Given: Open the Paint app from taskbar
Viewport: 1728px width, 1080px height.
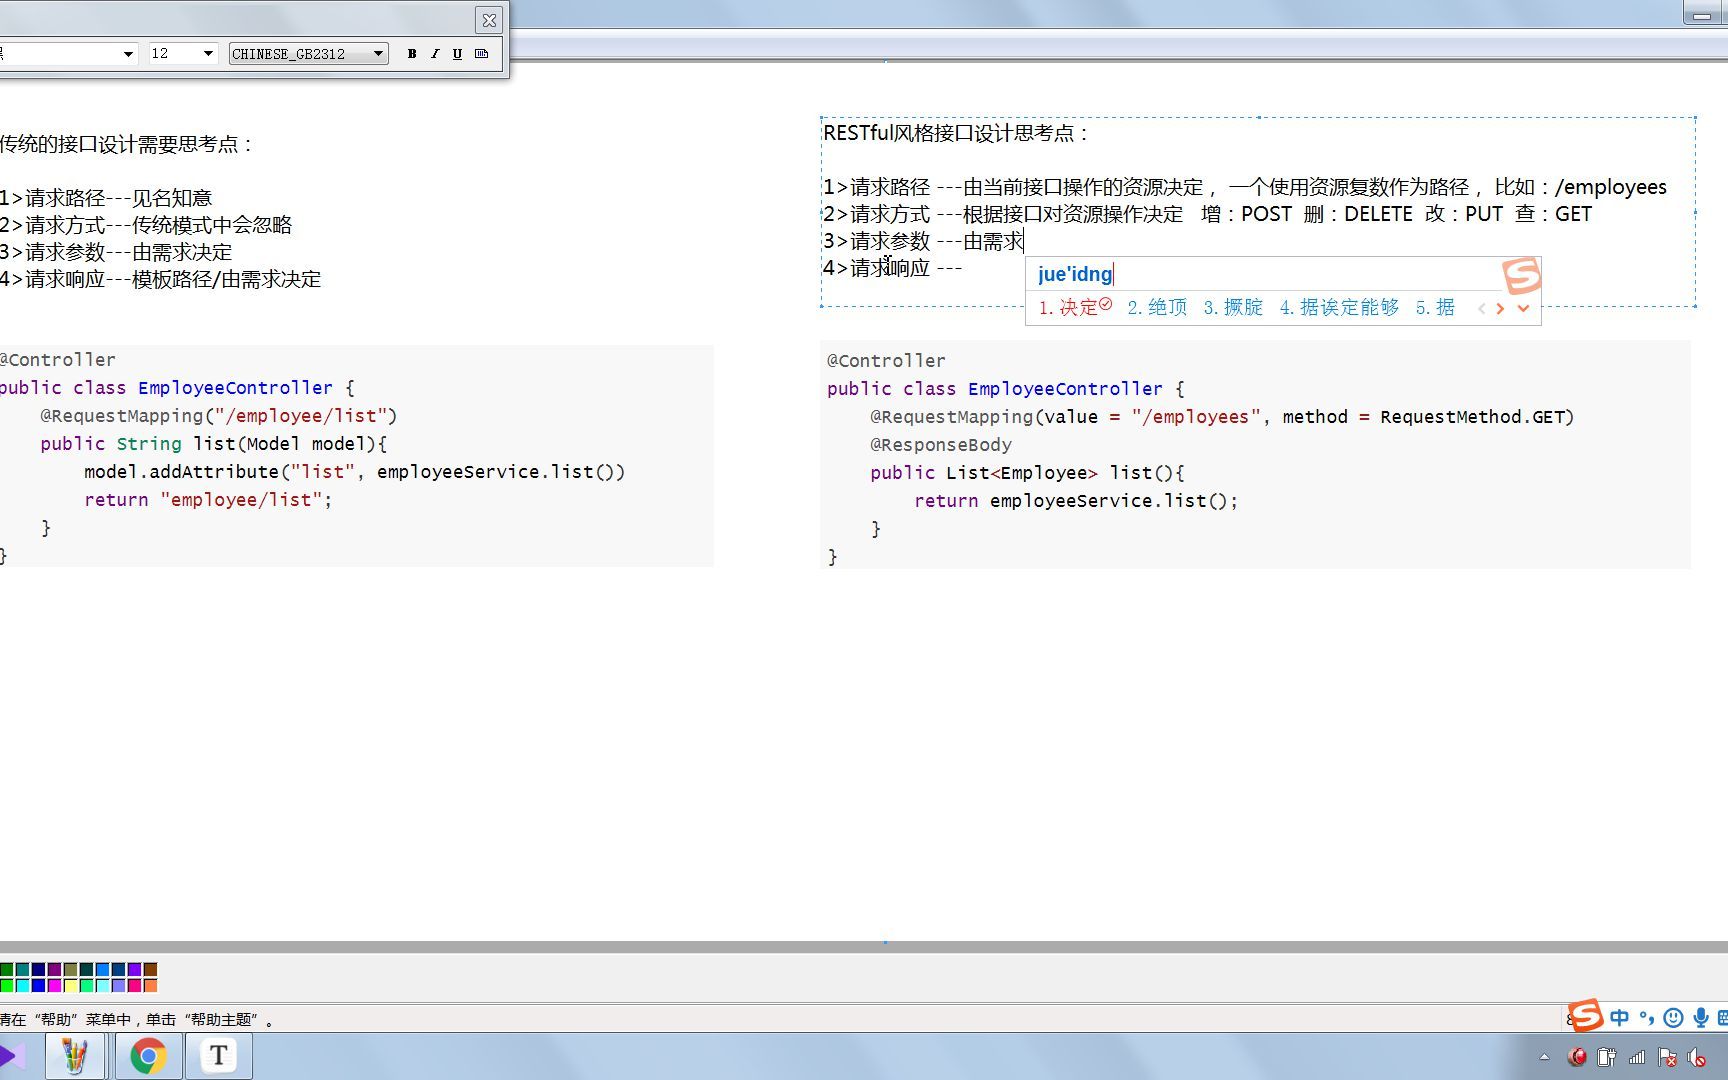Looking at the screenshot, I should [74, 1056].
